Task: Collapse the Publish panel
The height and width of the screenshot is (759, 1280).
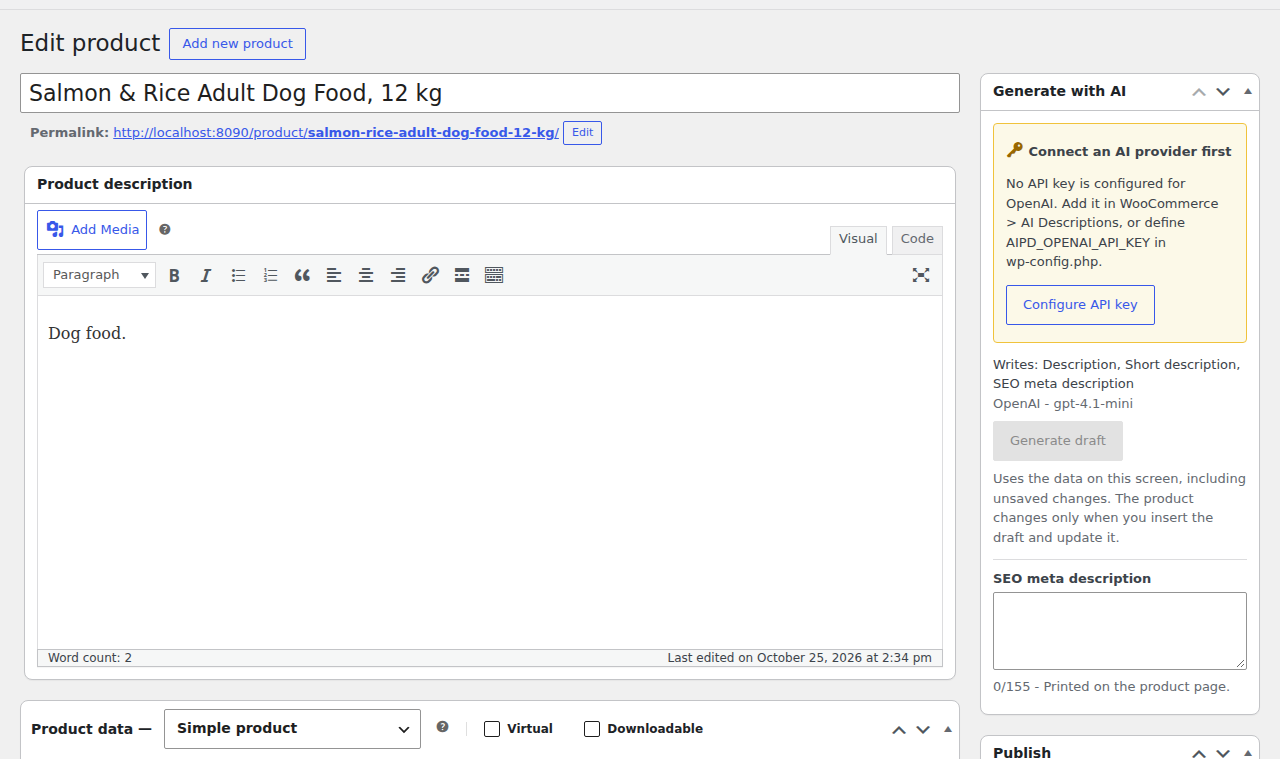Action: point(1248,753)
